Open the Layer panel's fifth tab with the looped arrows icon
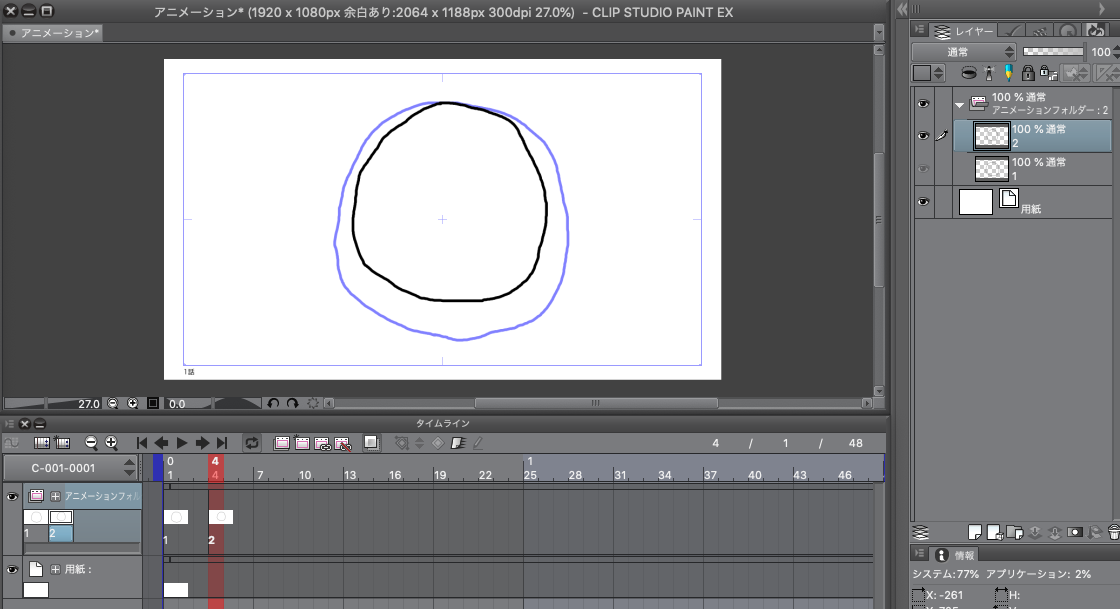The width and height of the screenshot is (1120, 609). [1095, 31]
